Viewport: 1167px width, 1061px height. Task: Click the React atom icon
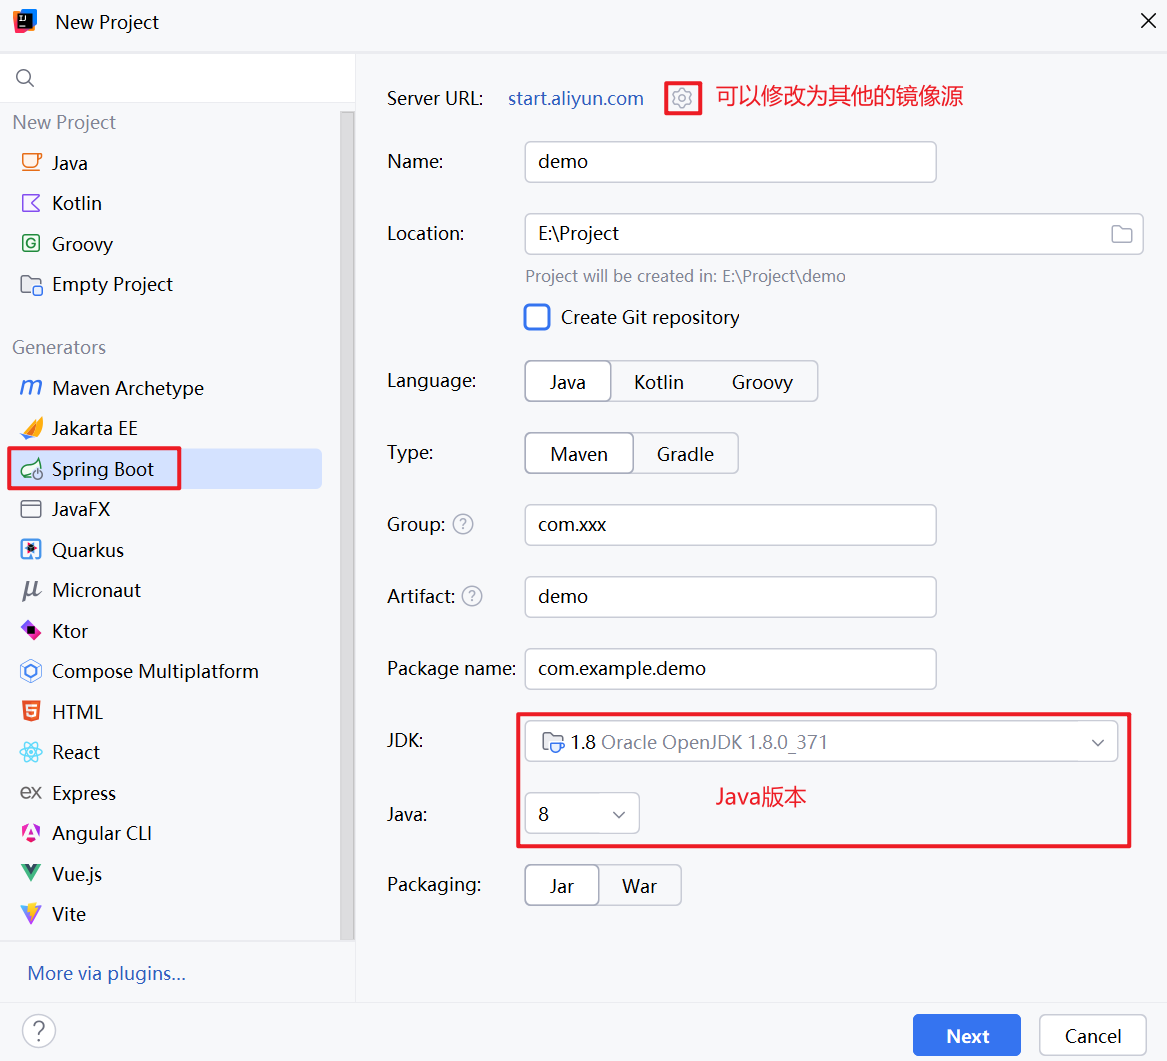pyautogui.click(x=31, y=752)
